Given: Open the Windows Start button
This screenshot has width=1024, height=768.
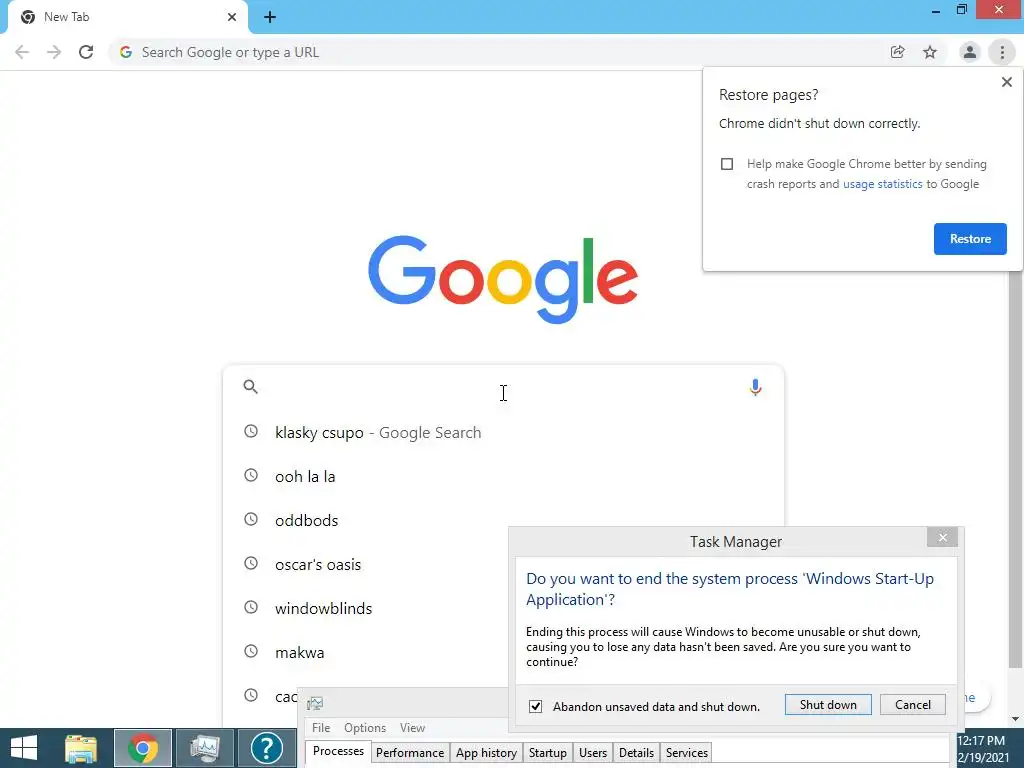Looking at the screenshot, I should click(24, 748).
